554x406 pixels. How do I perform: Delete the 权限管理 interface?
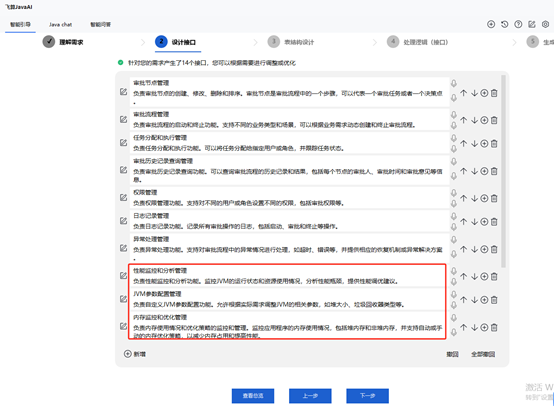click(494, 198)
